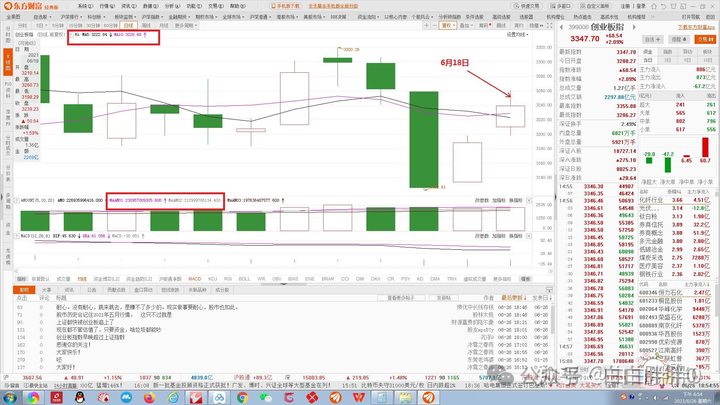Screen dimensions: 720x405
Task: Click the orange 交易 button
Action: (x=705, y=39)
